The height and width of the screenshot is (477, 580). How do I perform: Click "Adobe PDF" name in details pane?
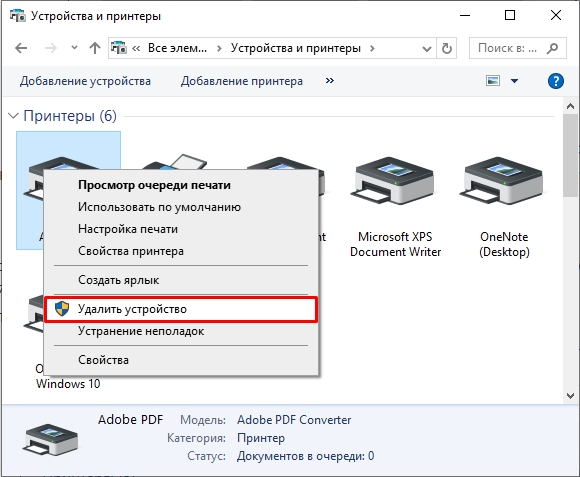[130, 420]
